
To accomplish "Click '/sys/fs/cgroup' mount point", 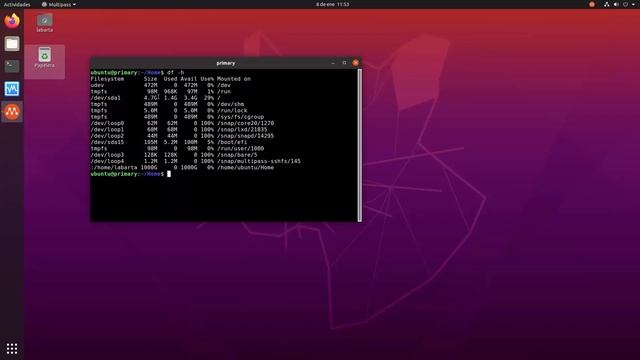I will pyautogui.click(x=241, y=117).
